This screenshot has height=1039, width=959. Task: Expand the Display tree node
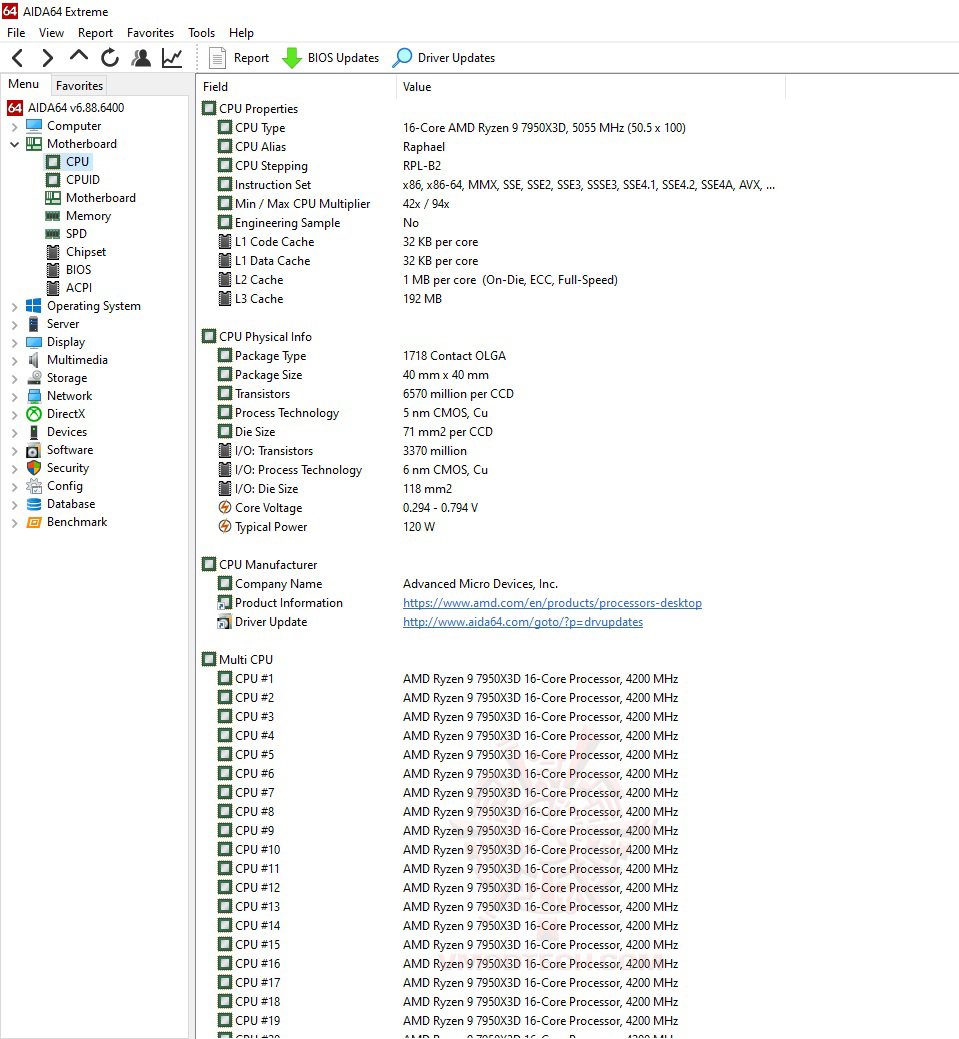(15, 342)
